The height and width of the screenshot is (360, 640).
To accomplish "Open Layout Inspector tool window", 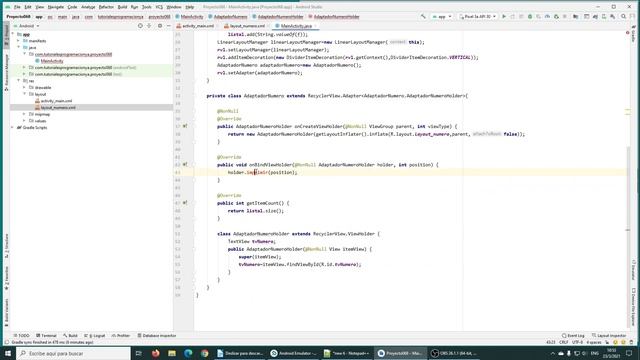I will (609, 336).
